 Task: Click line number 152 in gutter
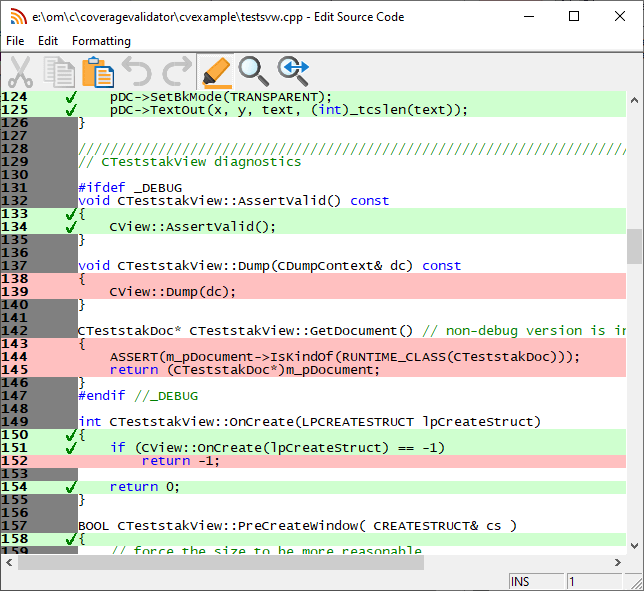coord(15,461)
